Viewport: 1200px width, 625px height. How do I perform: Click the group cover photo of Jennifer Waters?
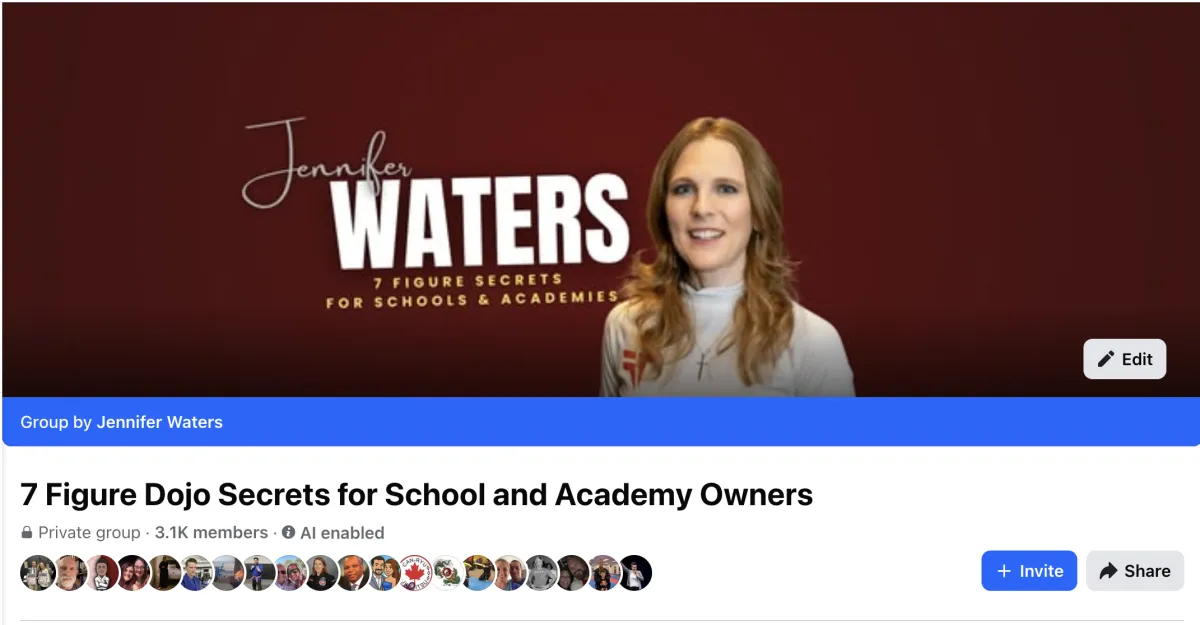[600, 199]
